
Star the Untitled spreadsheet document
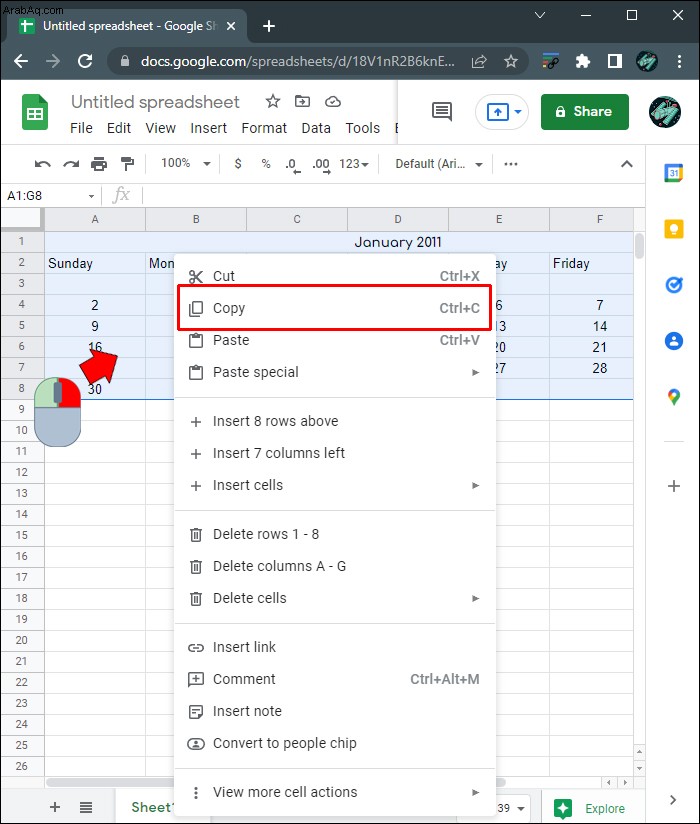[x=272, y=101]
